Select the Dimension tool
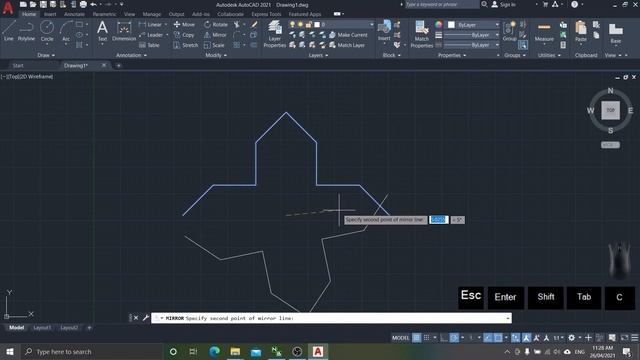 [x=124, y=31]
